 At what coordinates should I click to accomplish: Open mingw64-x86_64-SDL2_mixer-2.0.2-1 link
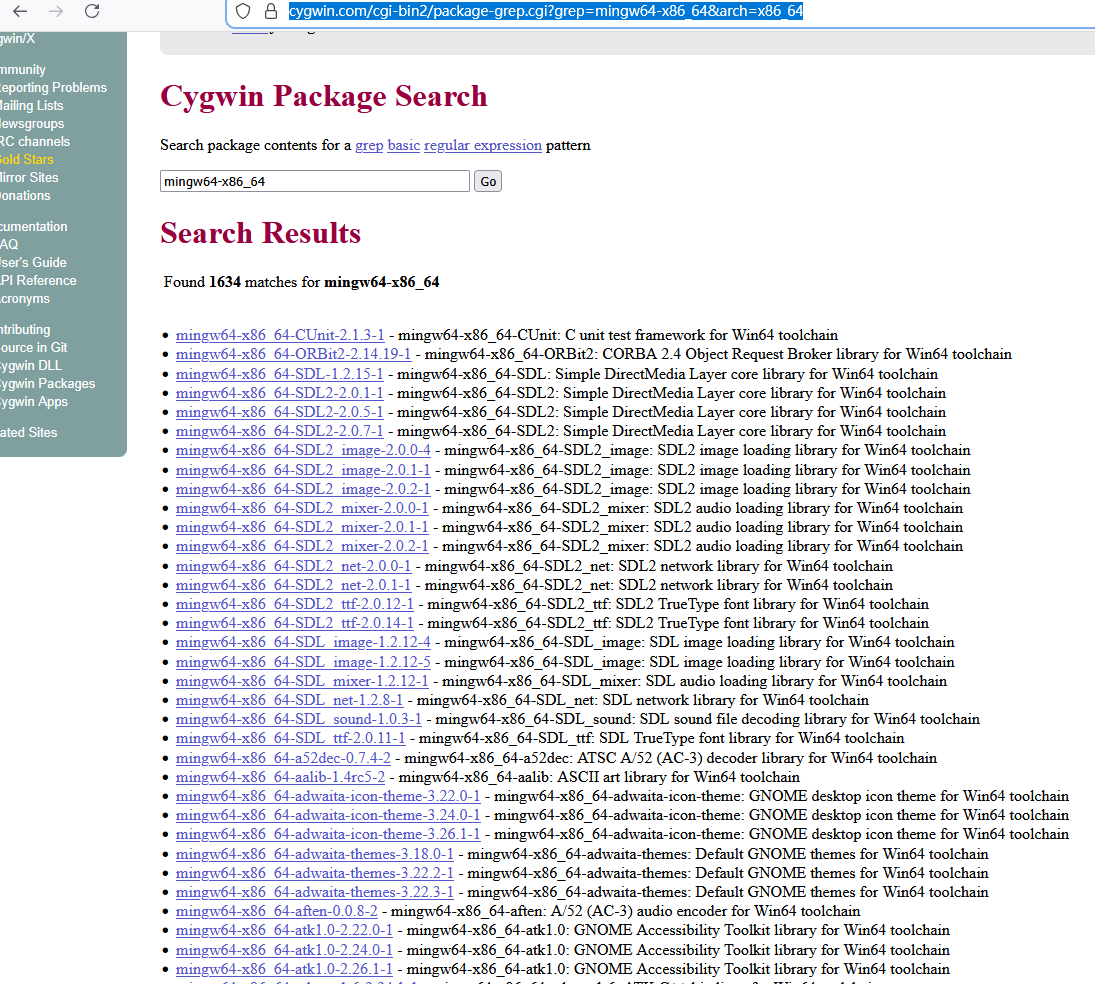(302, 546)
